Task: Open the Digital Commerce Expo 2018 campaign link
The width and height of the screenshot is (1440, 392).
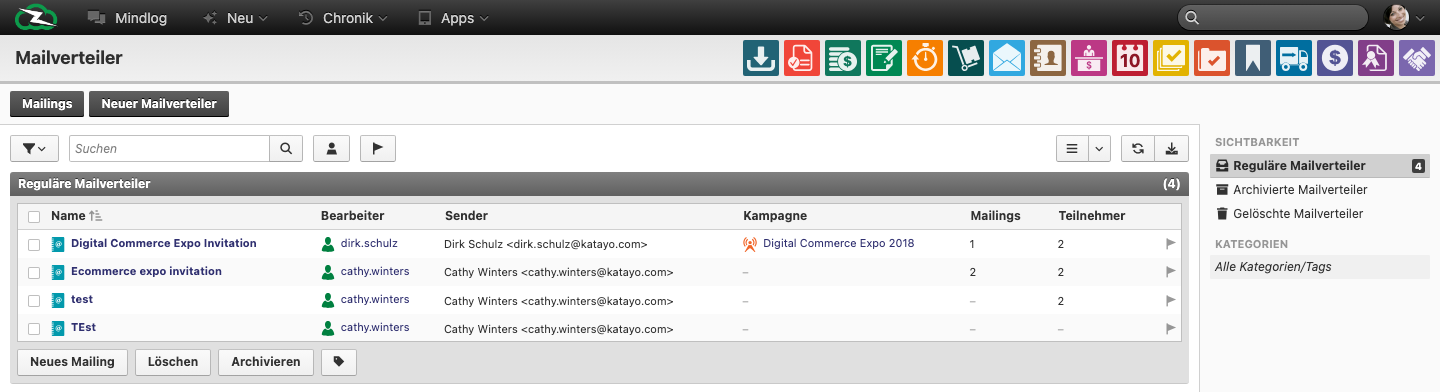Action: (x=838, y=243)
